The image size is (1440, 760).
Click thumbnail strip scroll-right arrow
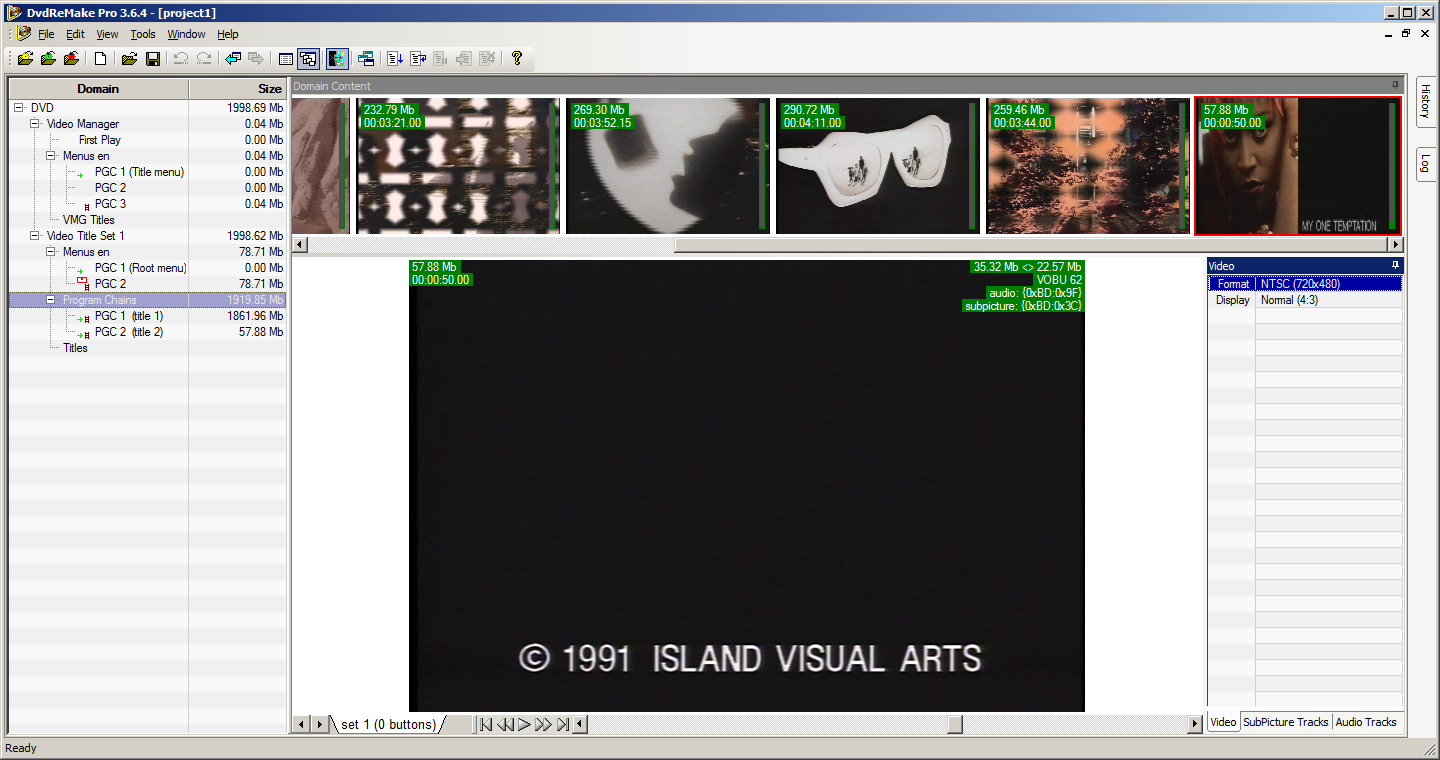(1395, 244)
